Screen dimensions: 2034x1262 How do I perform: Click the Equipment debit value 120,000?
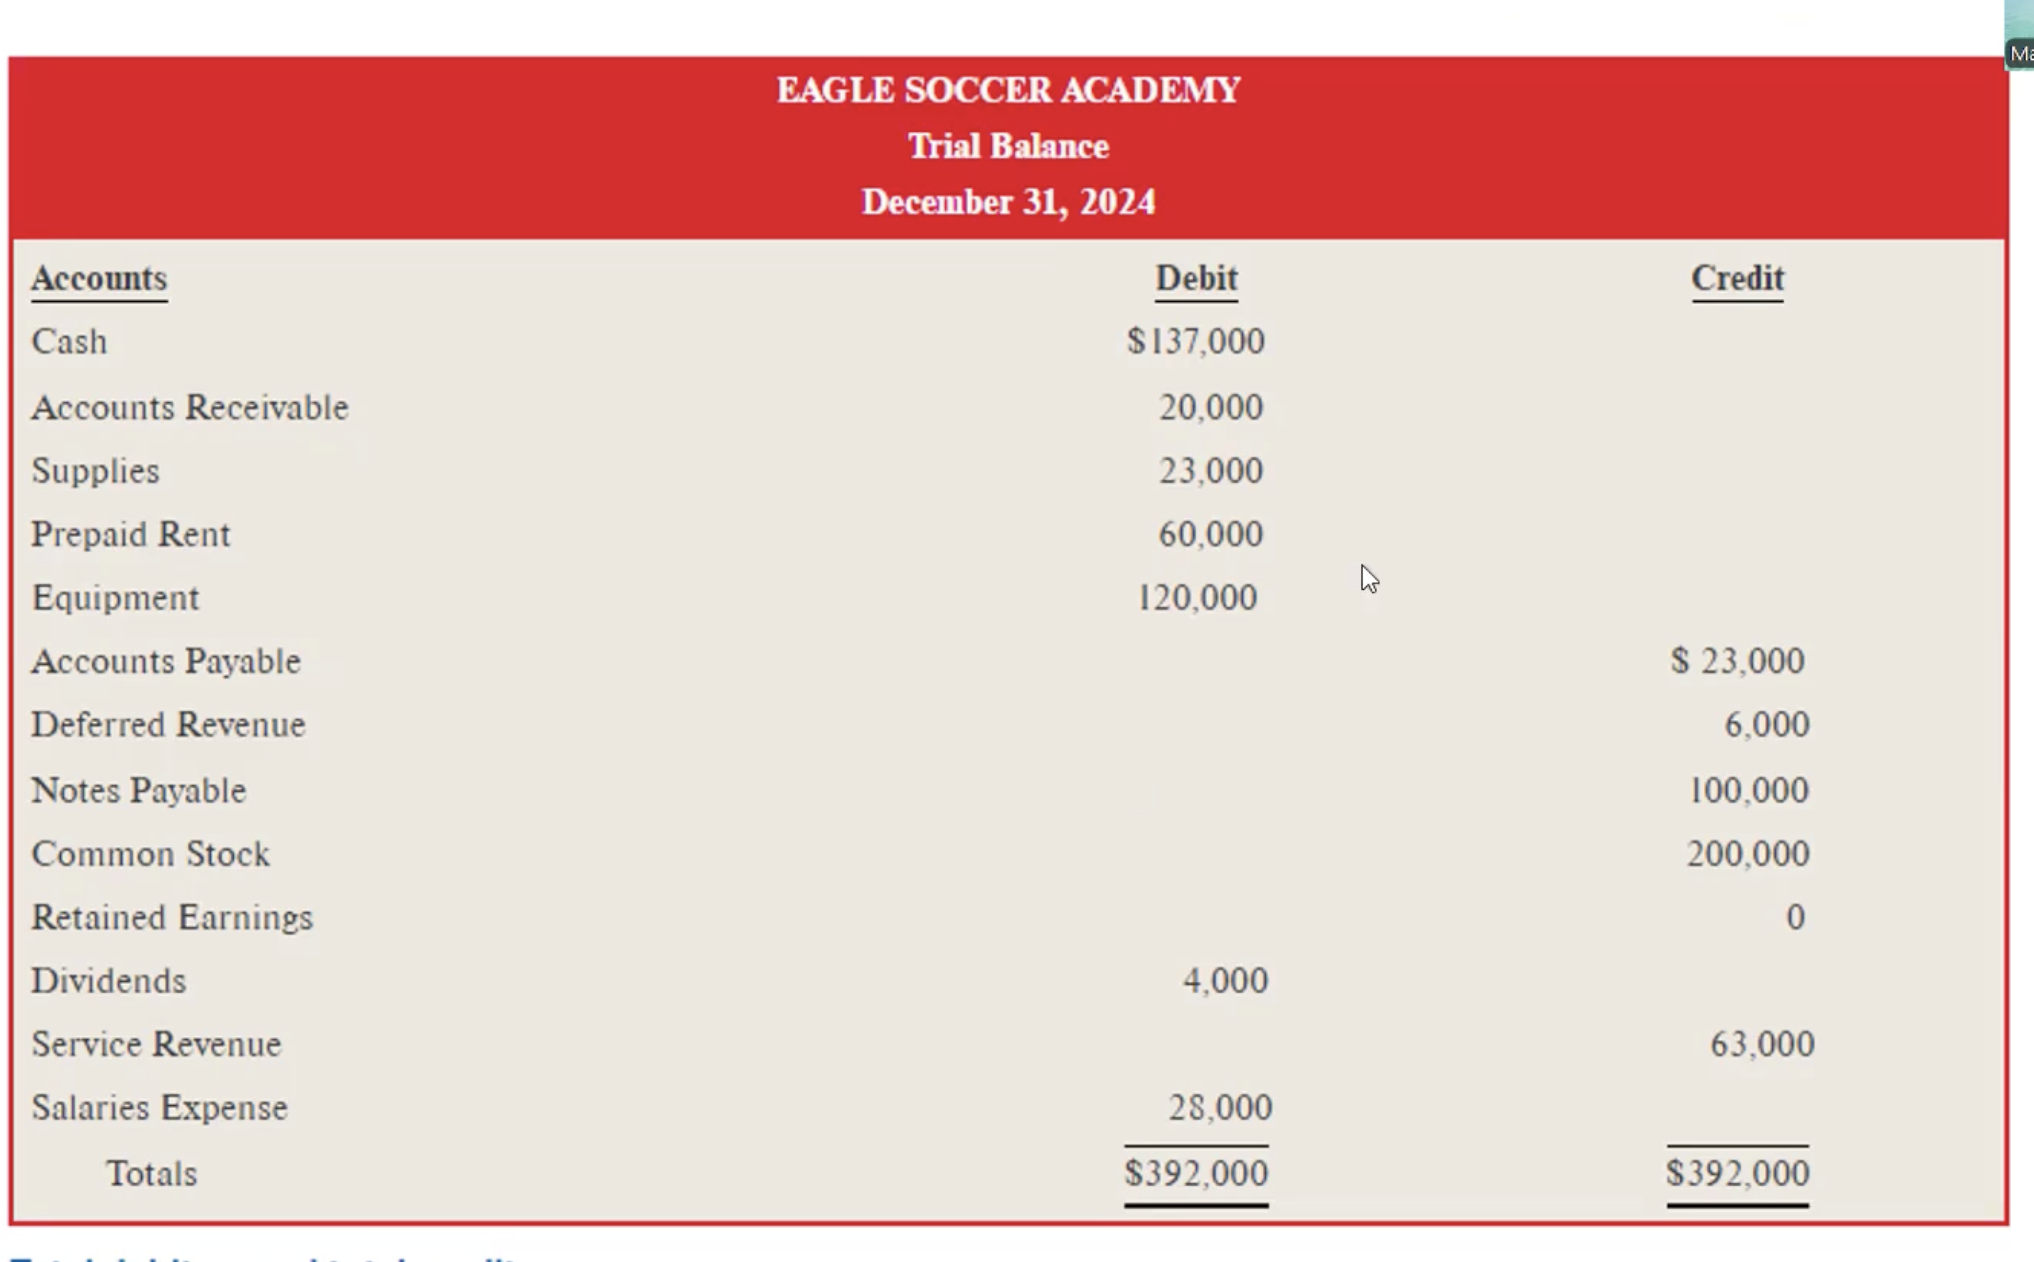(1197, 598)
